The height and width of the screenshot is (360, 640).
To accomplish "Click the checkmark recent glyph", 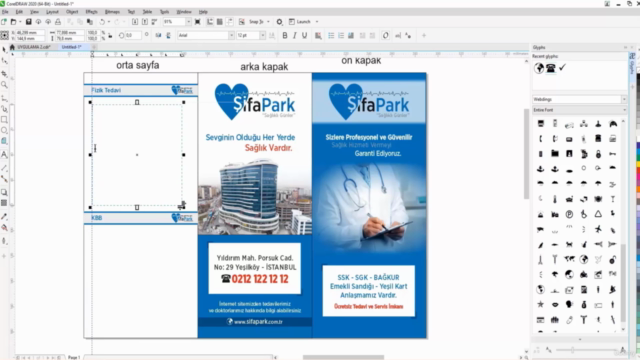I will click(562, 68).
